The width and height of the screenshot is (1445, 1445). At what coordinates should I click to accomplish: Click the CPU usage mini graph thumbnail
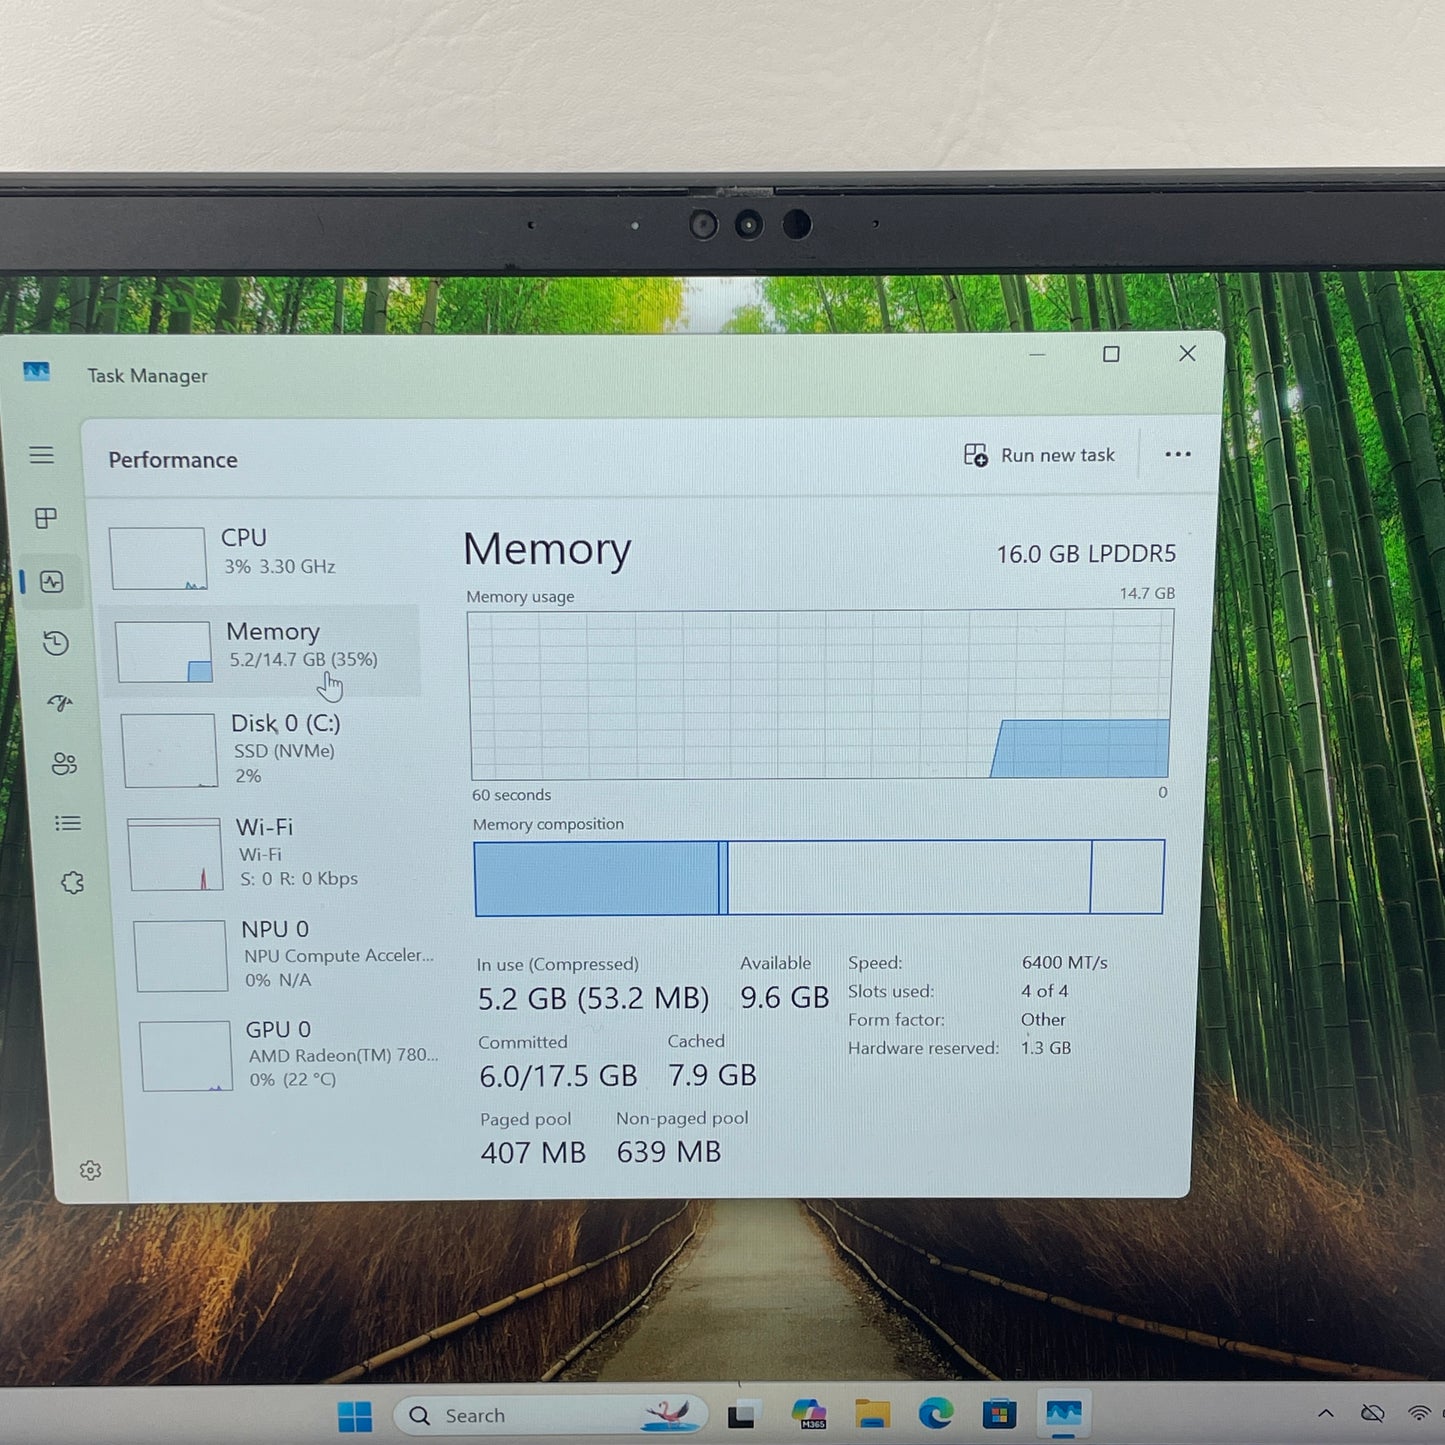(158, 558)
